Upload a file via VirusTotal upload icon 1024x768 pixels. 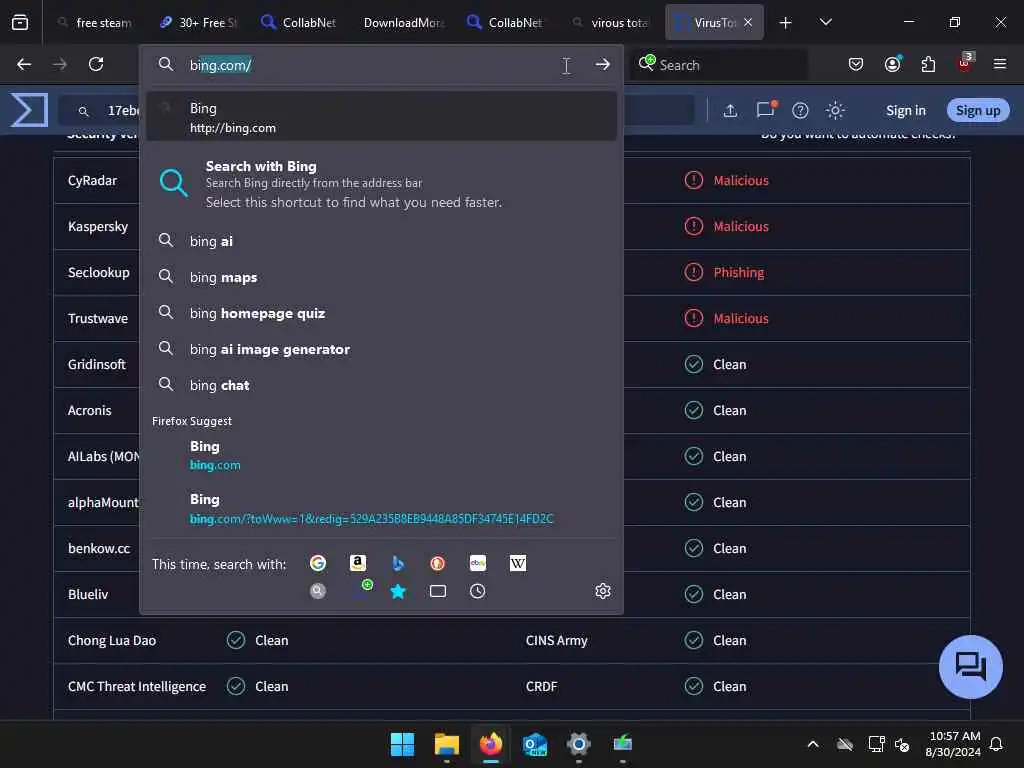pos(730,110)
